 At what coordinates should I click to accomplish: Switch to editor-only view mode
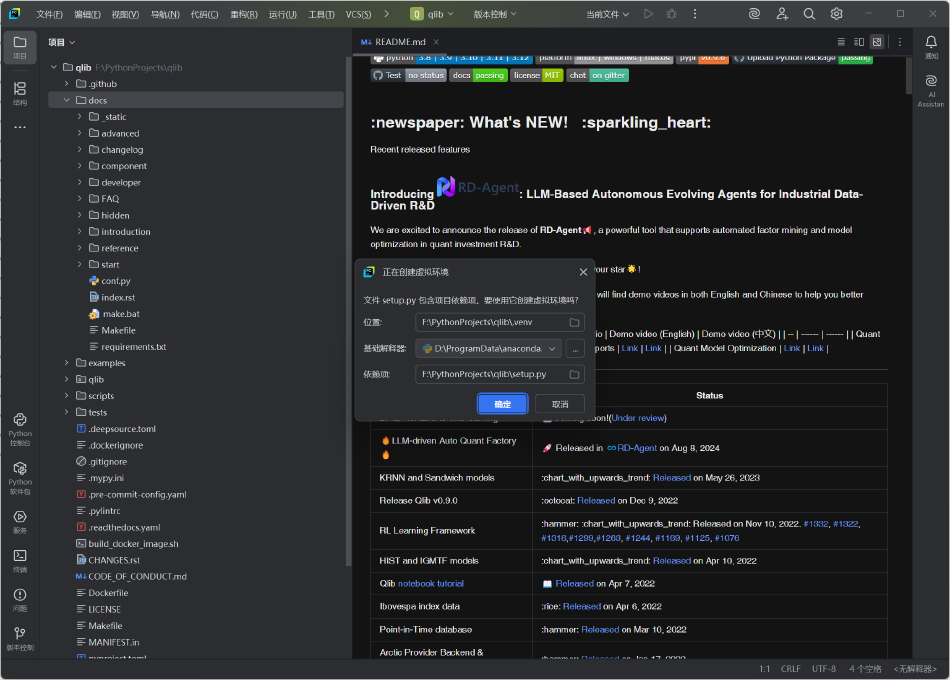pyautogui.click(x=841, y=42)
